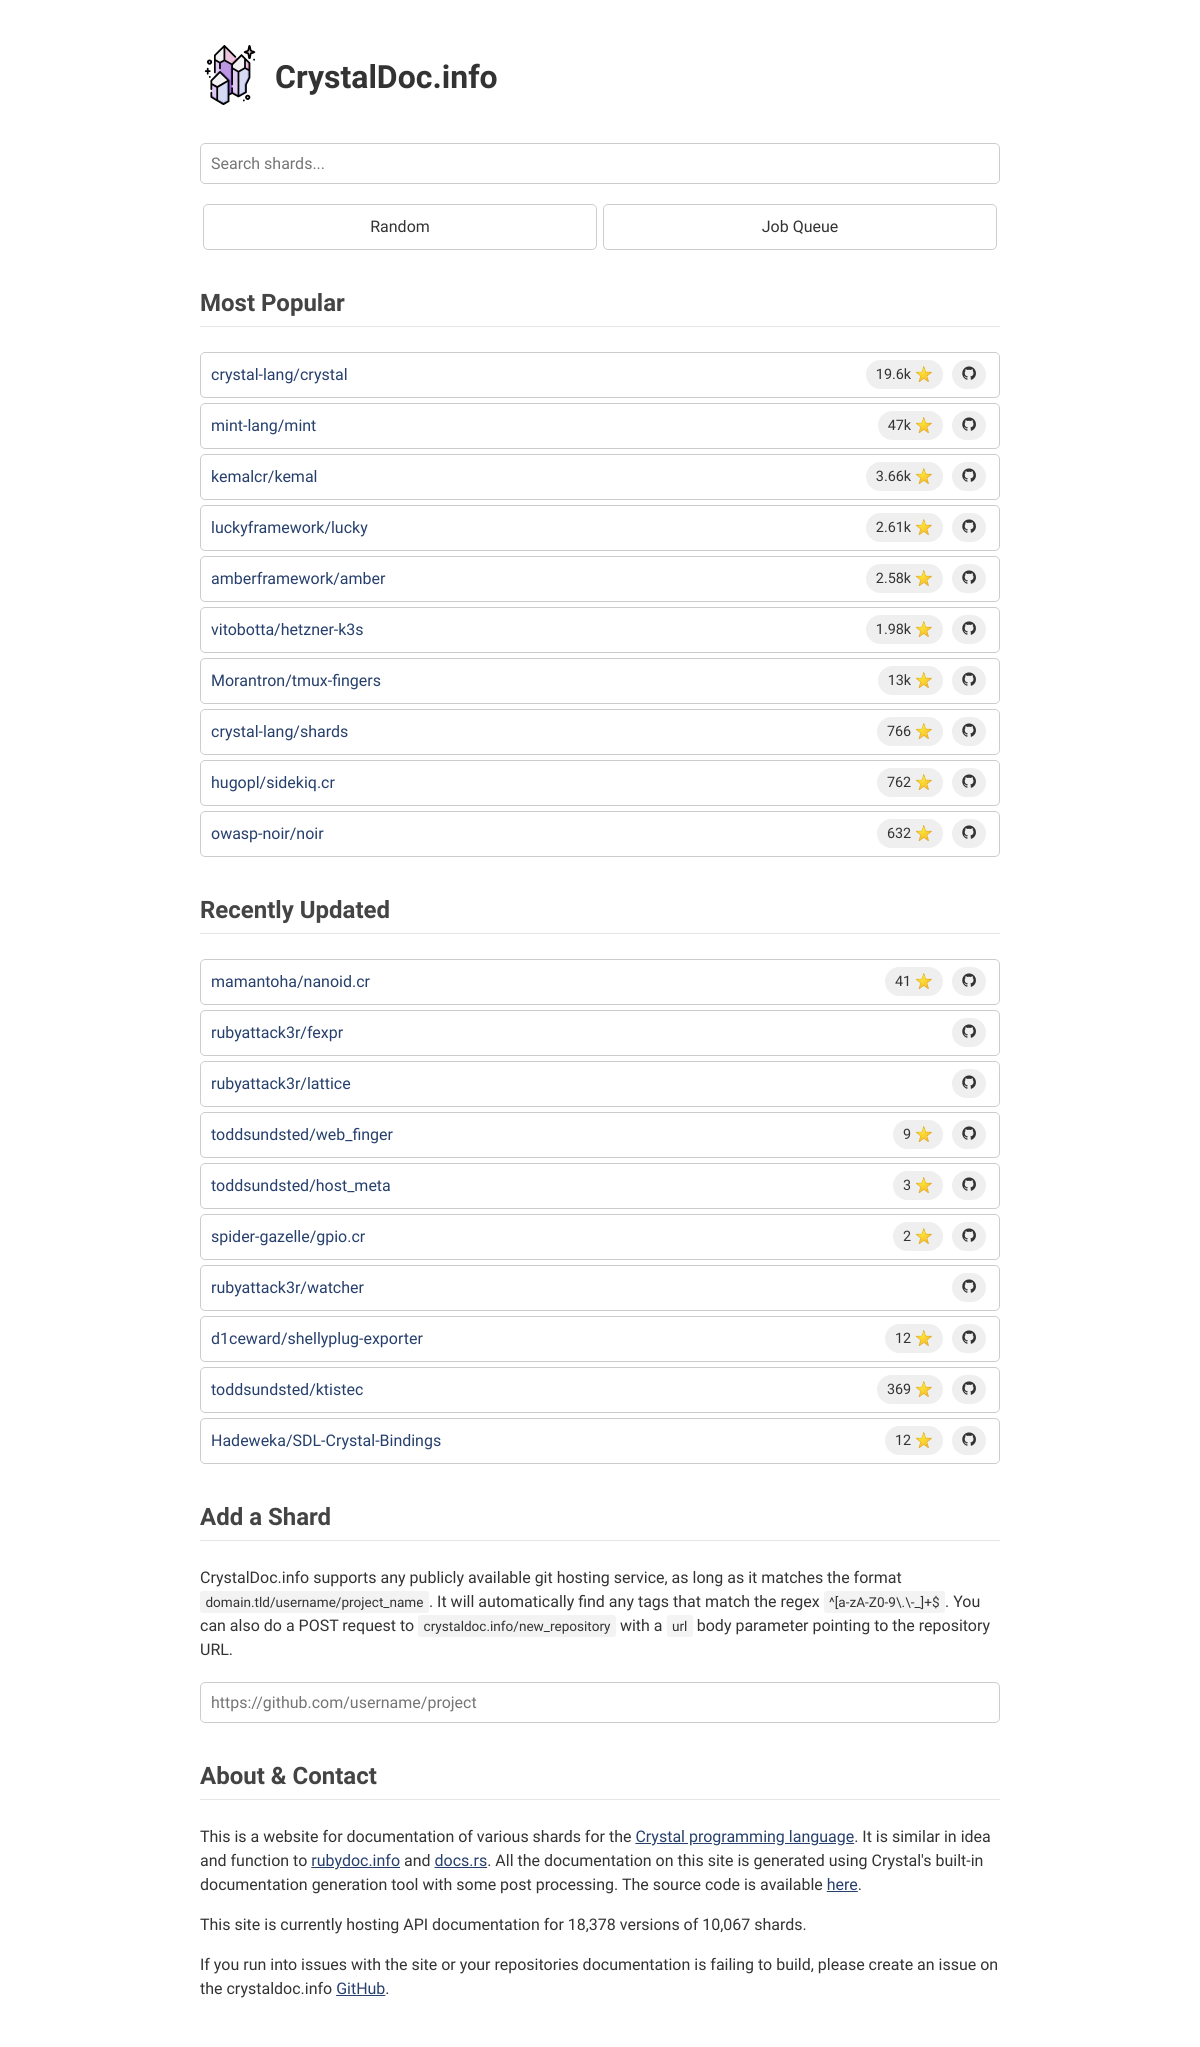Screen dimensions: 1200x2047
Task: Click GitHub icon for spider-gazelle/gpio.cr
Action: tap(969, 1236)
